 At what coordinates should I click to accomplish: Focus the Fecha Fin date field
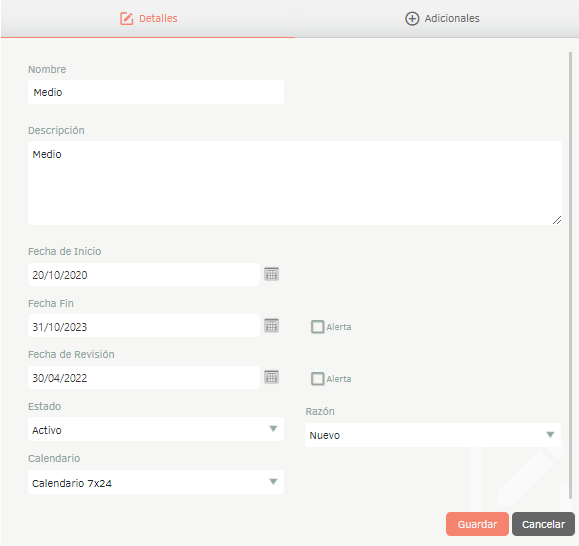[144, 326]
